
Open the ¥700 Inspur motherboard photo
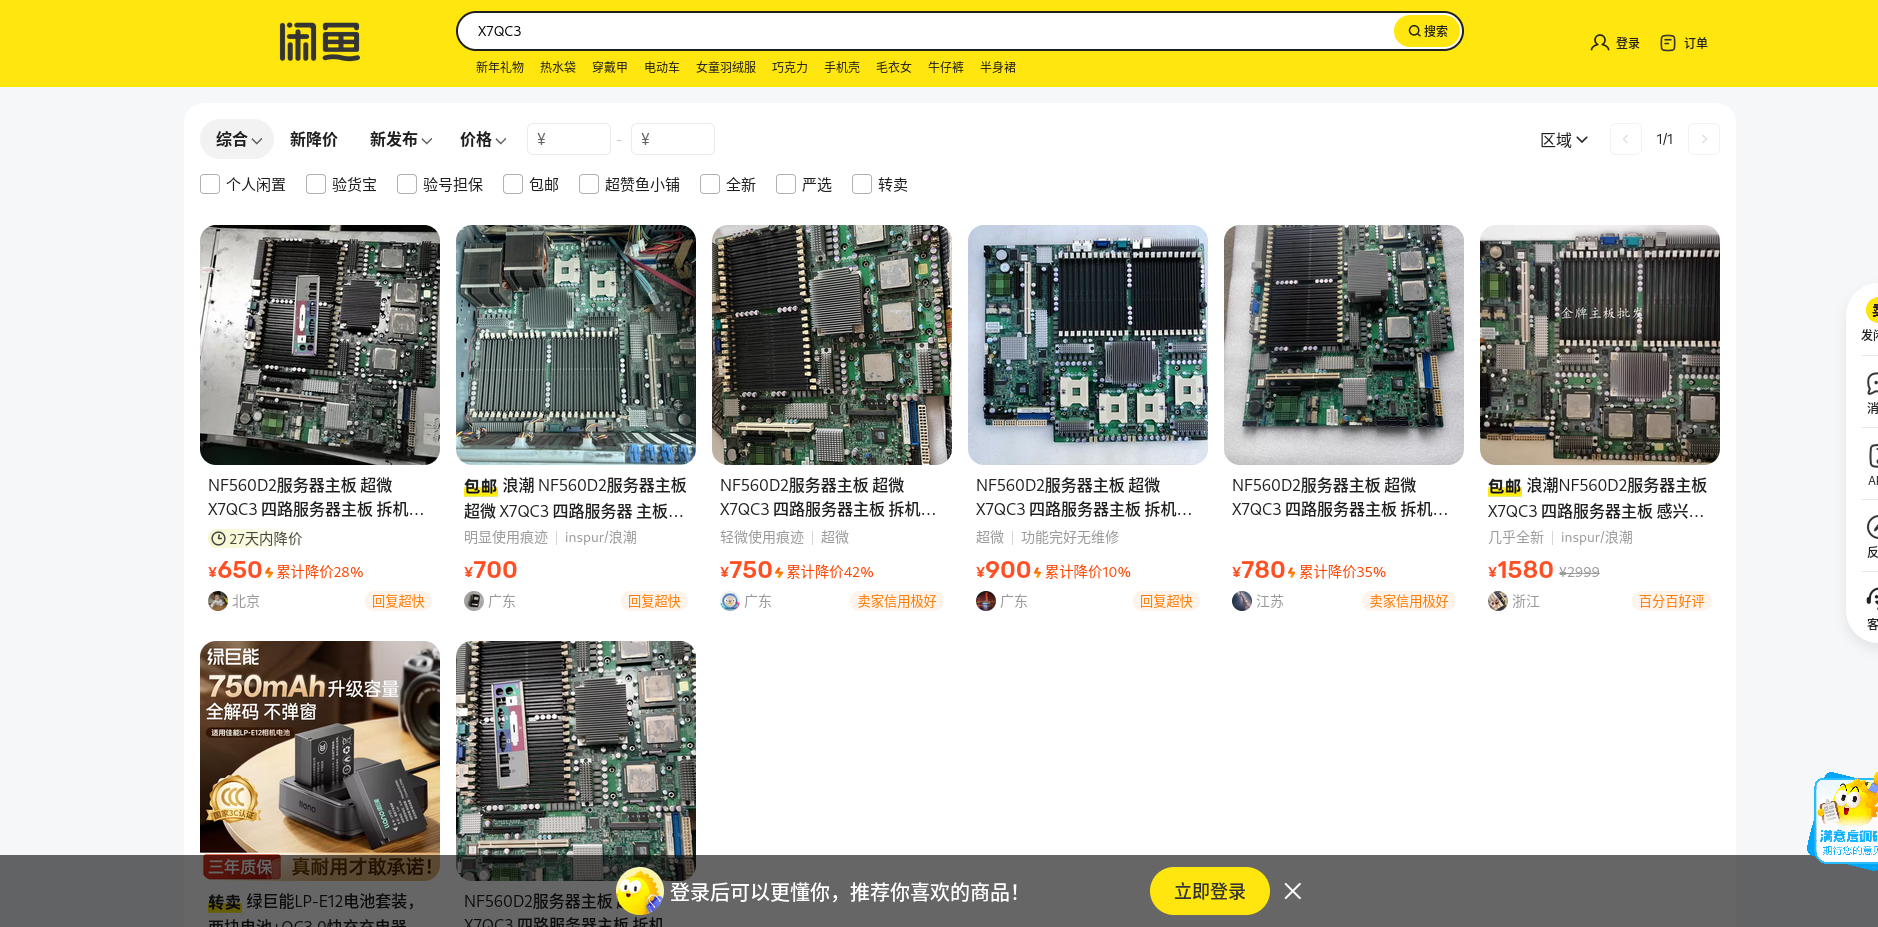click(x=576, y=345)
